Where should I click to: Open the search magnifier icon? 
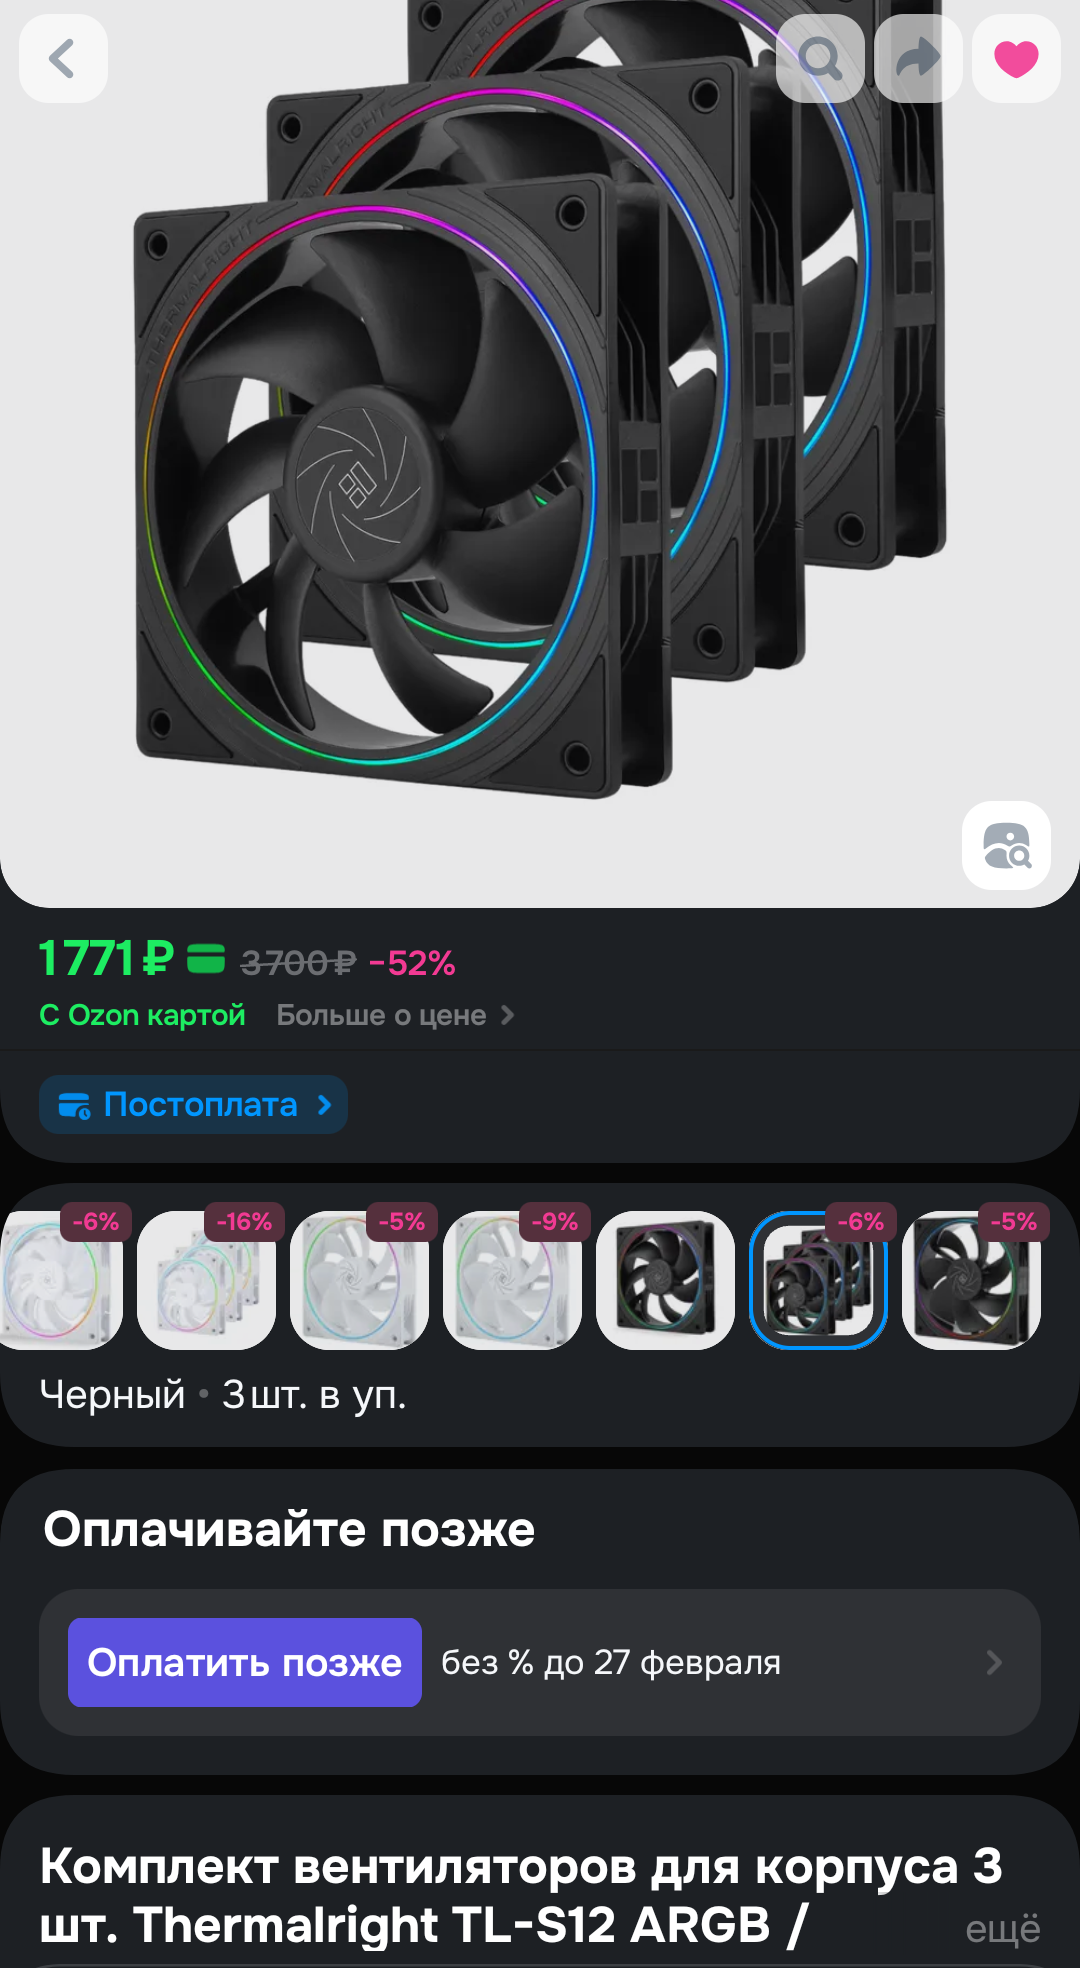coord(820,58)
